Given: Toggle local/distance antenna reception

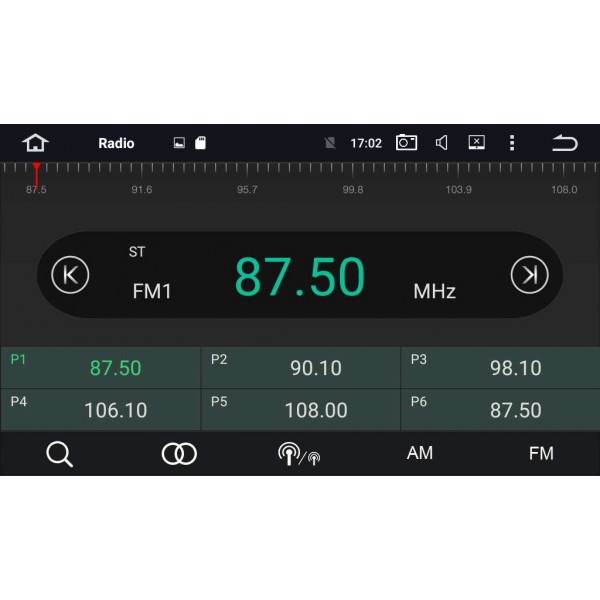Looking at the screenshot, I should pos(299,454).
